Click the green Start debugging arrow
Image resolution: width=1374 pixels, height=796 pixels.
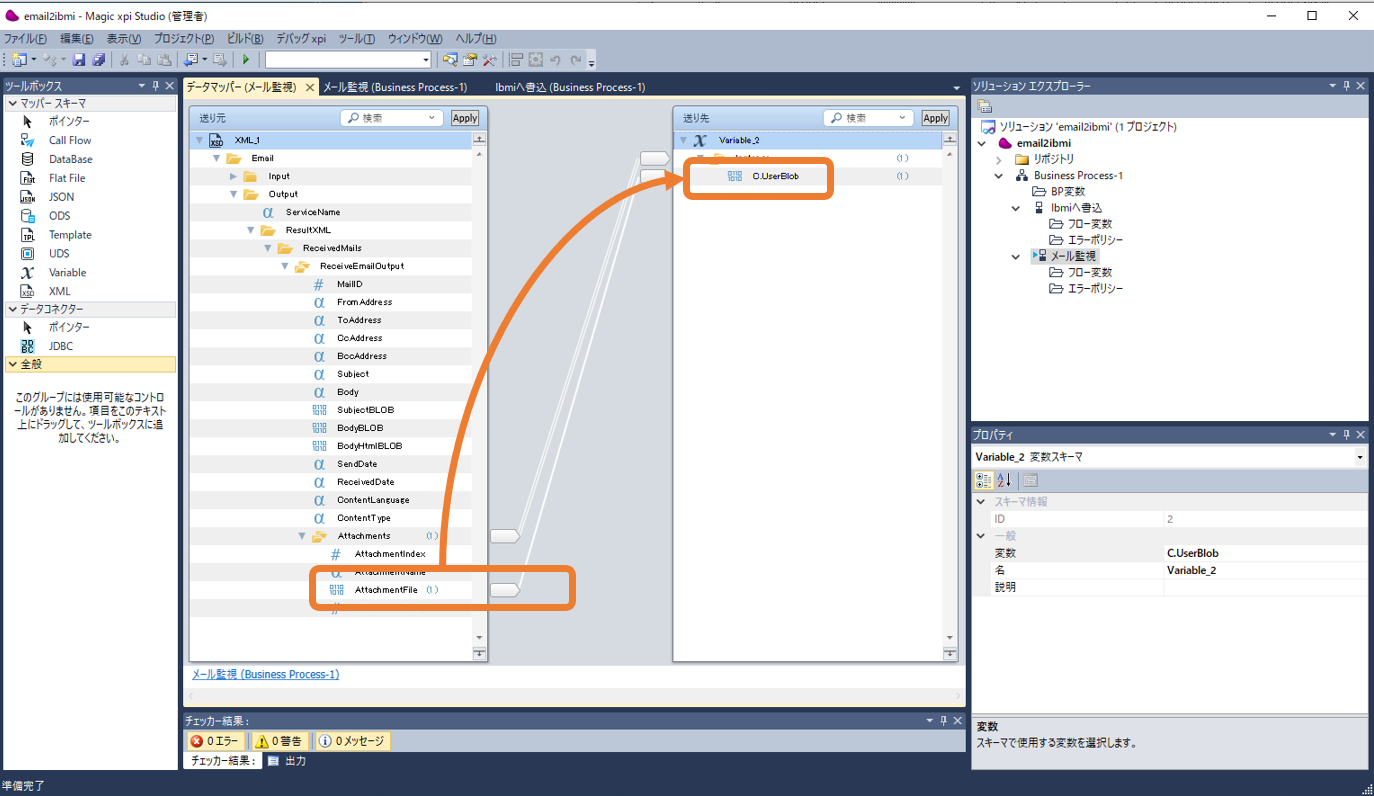[x=246, y=60]
